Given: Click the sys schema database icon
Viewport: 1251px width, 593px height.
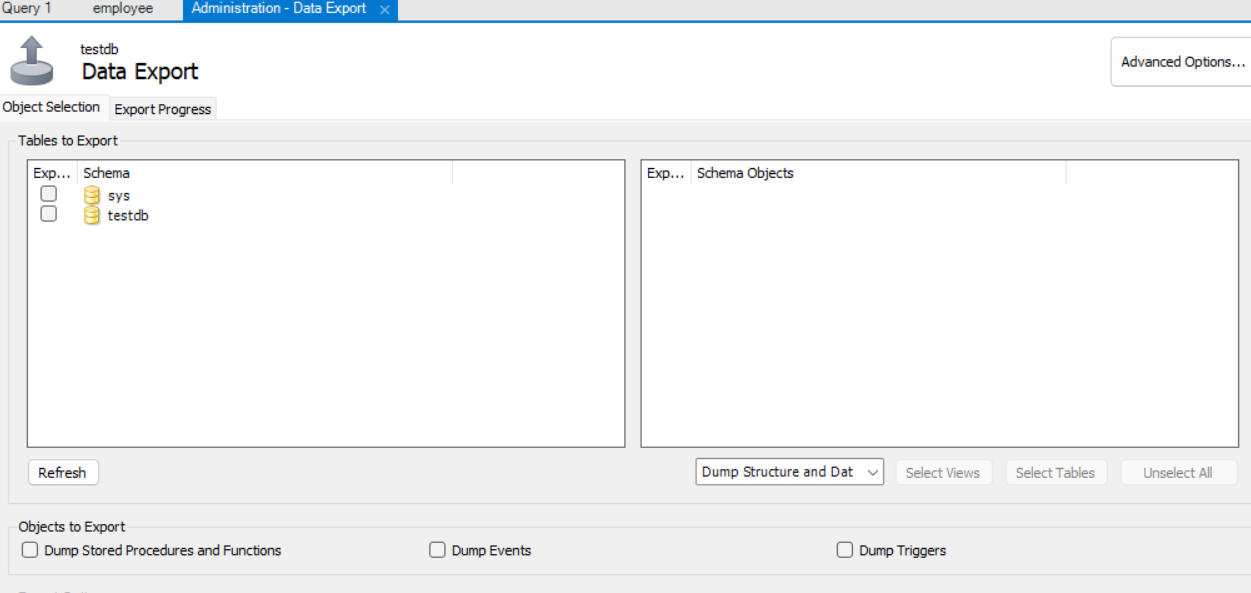Looking at the screenshot, I should click(x=92, y=196).
